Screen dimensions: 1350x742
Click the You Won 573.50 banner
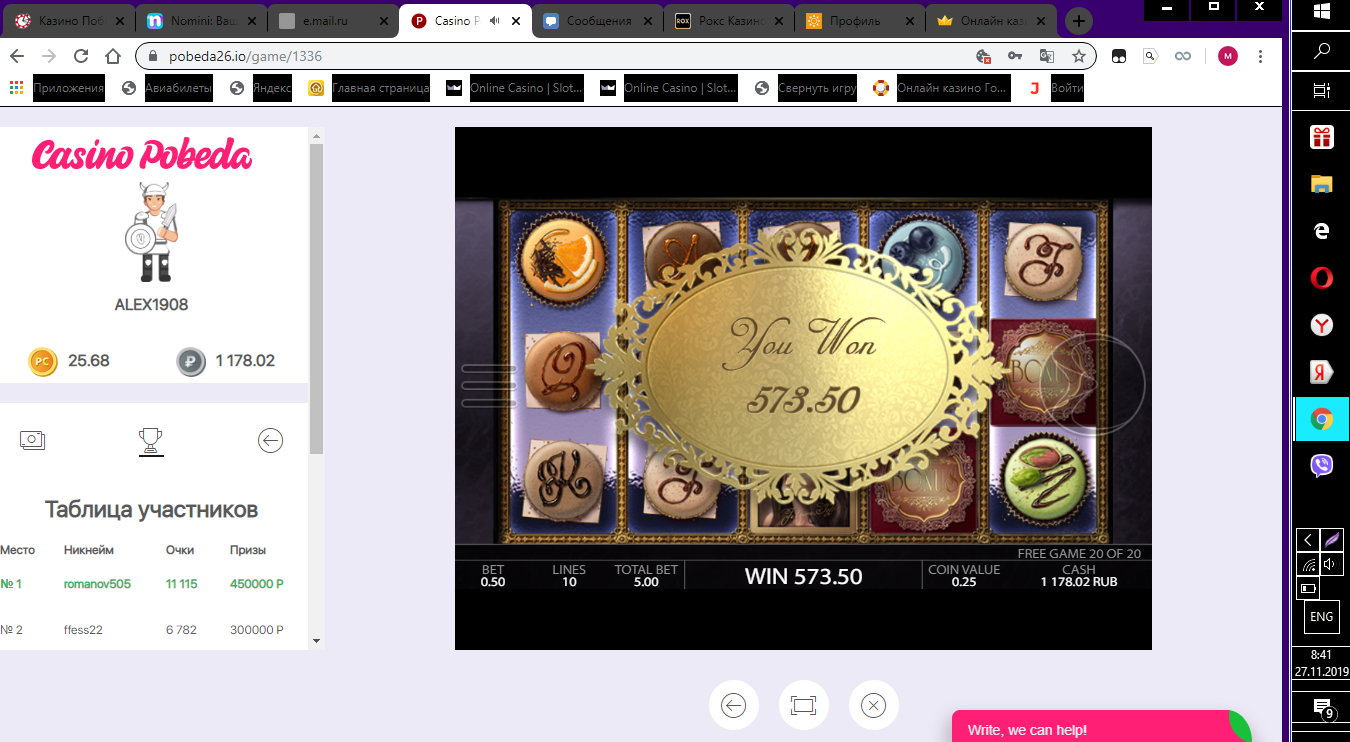(797, 365)
